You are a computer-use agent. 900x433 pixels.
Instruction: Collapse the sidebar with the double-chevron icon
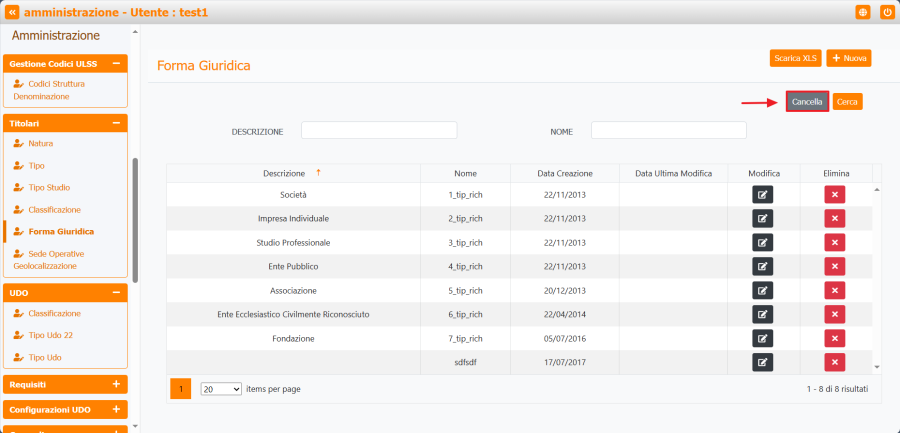tap(13, 12)
